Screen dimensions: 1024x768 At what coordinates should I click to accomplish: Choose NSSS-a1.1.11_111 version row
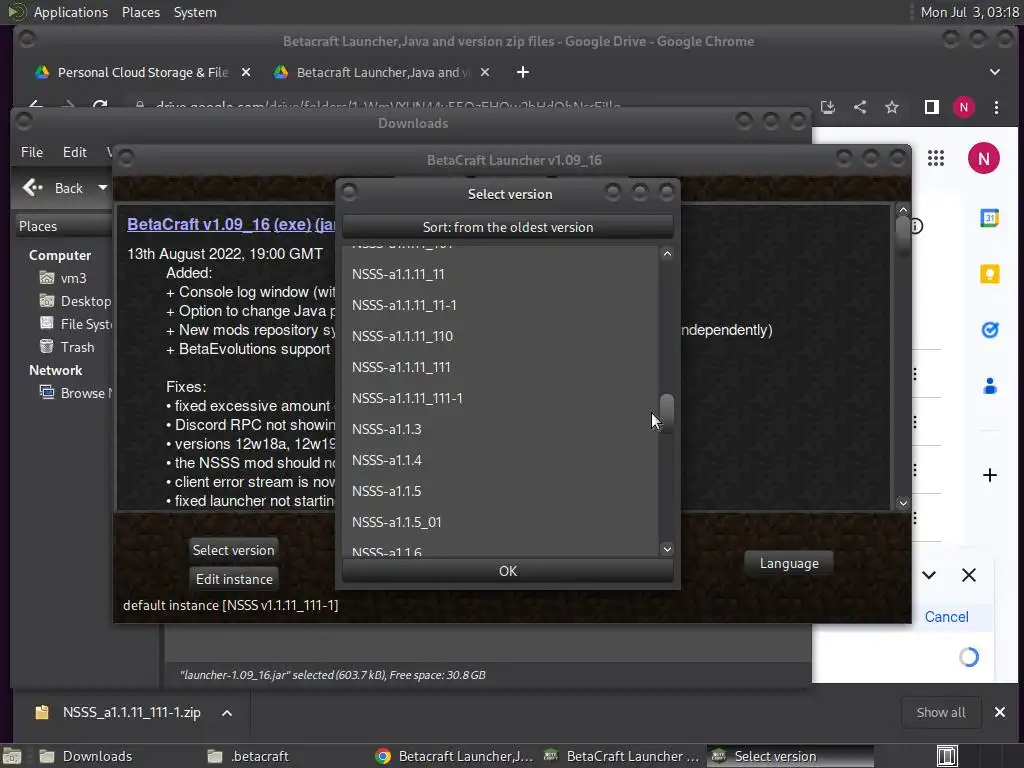pyautogui.click(x=500, y=367)
